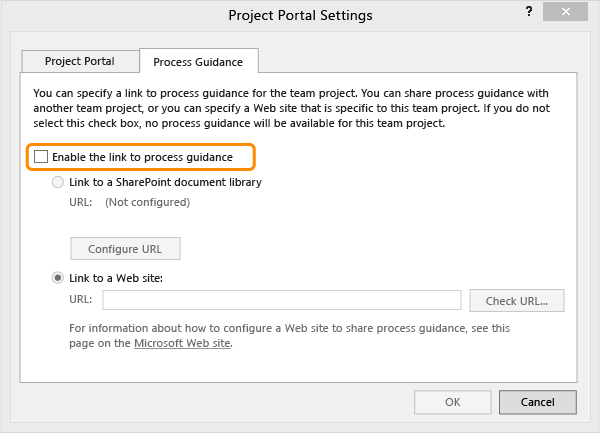Confirm with the OK button

click(x=452, y=402)
